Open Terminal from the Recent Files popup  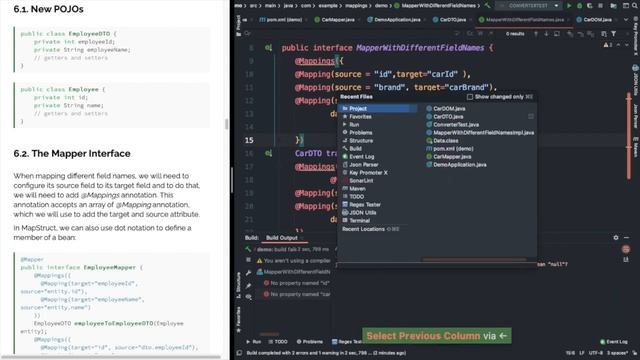pyautogui.click(x=378, y=220)
